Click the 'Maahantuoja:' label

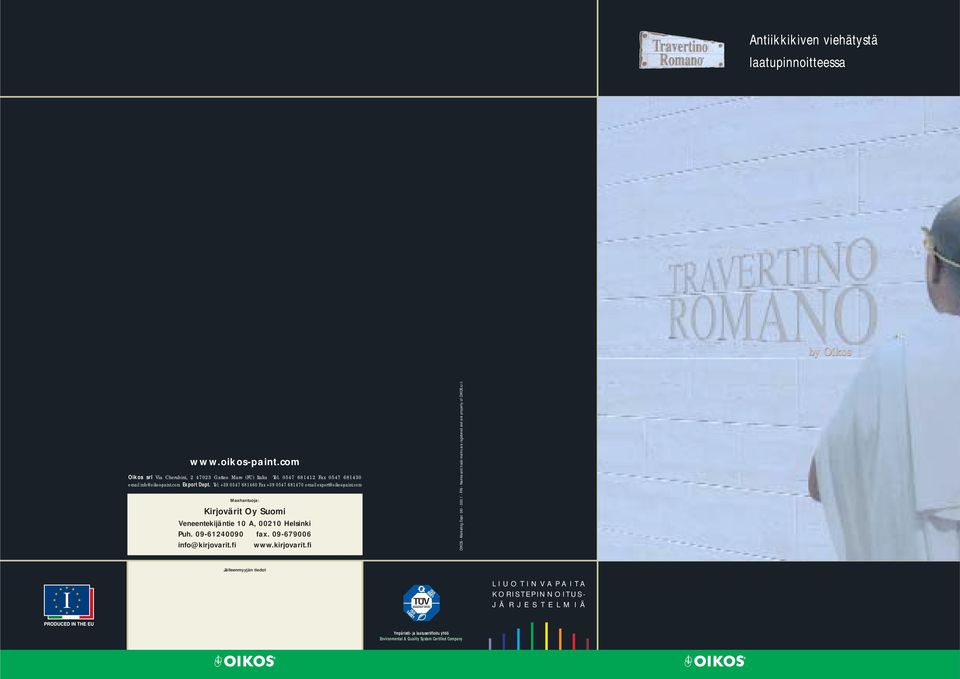245,501
